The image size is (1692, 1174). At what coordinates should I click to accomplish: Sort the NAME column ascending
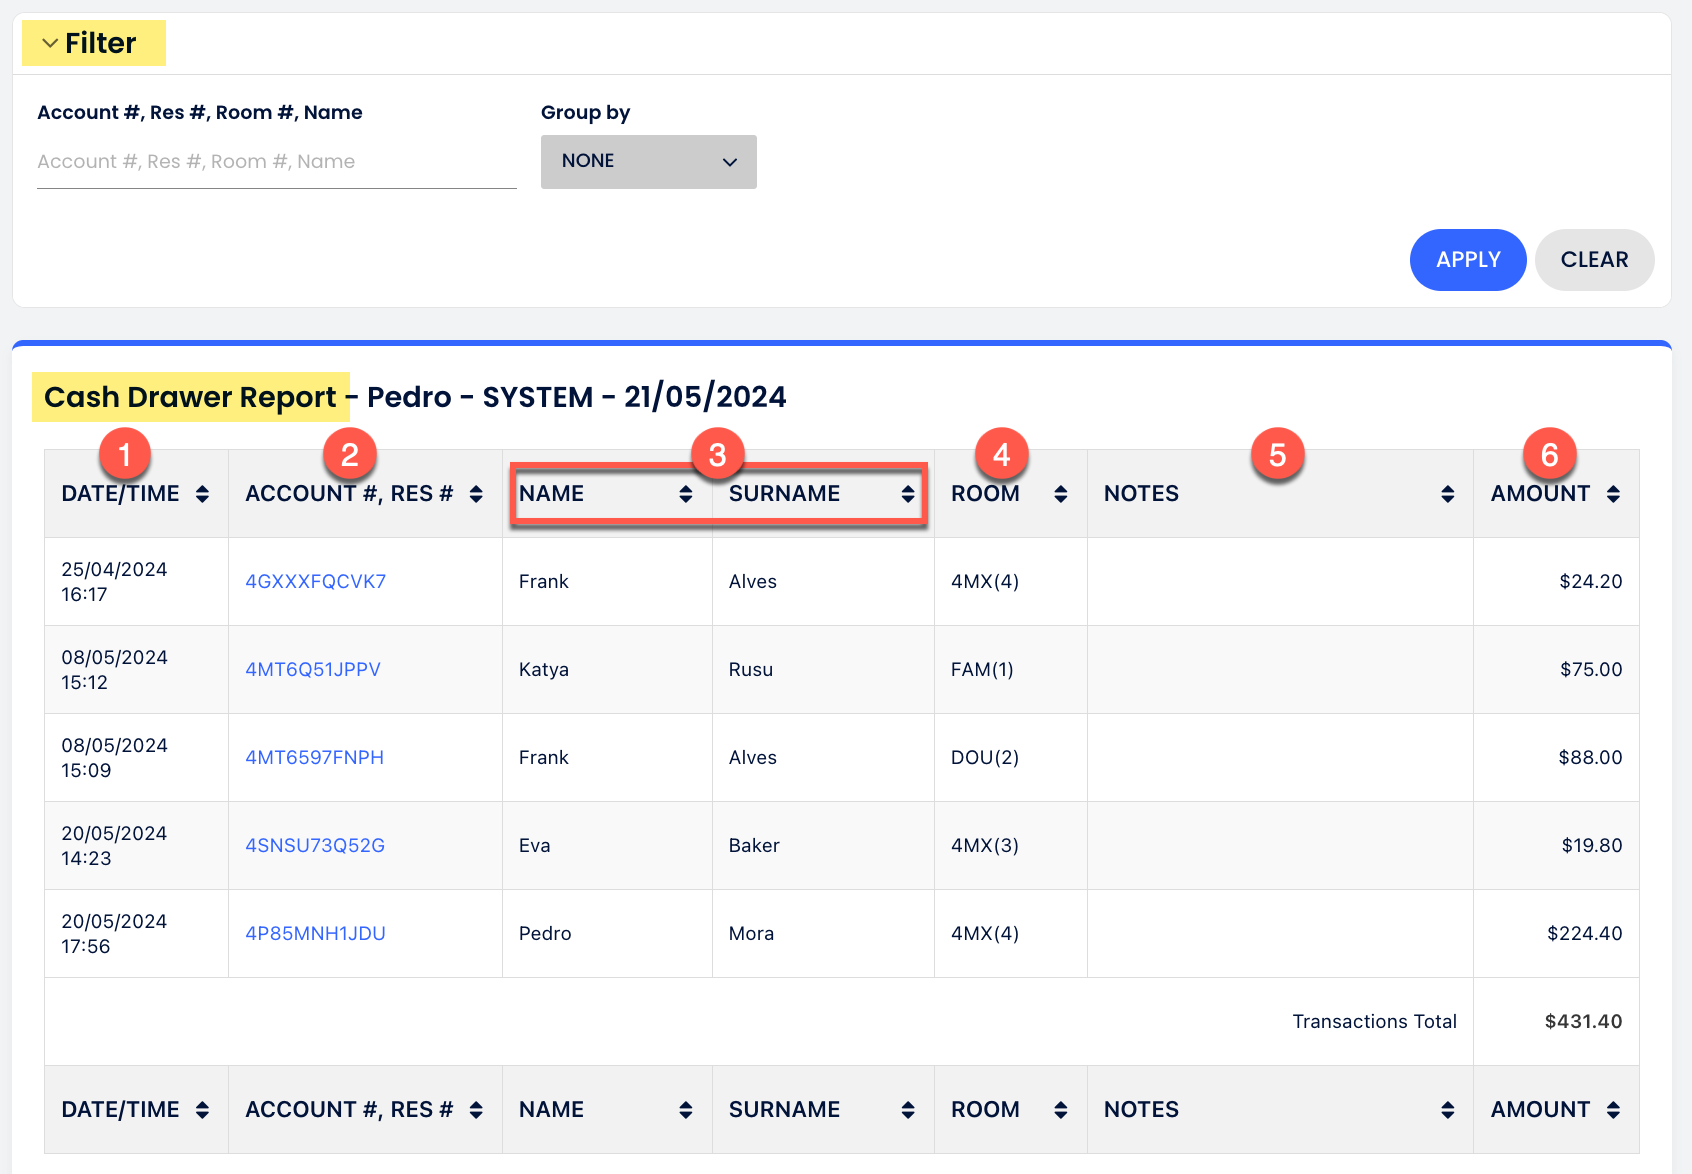[686, 493]
